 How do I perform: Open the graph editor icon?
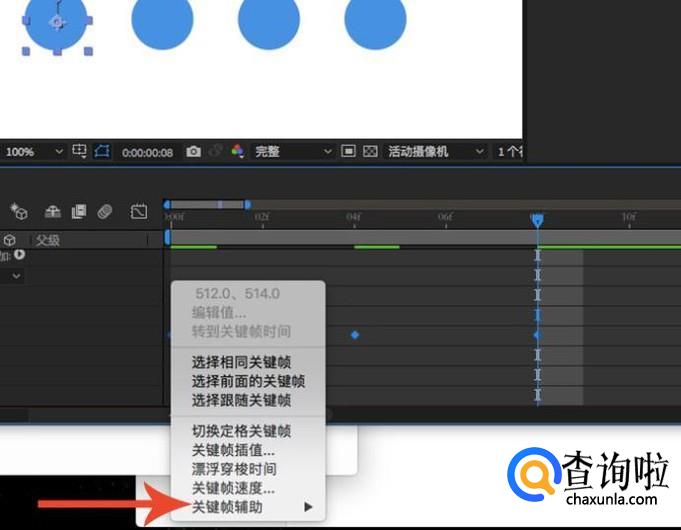(139, 211)
